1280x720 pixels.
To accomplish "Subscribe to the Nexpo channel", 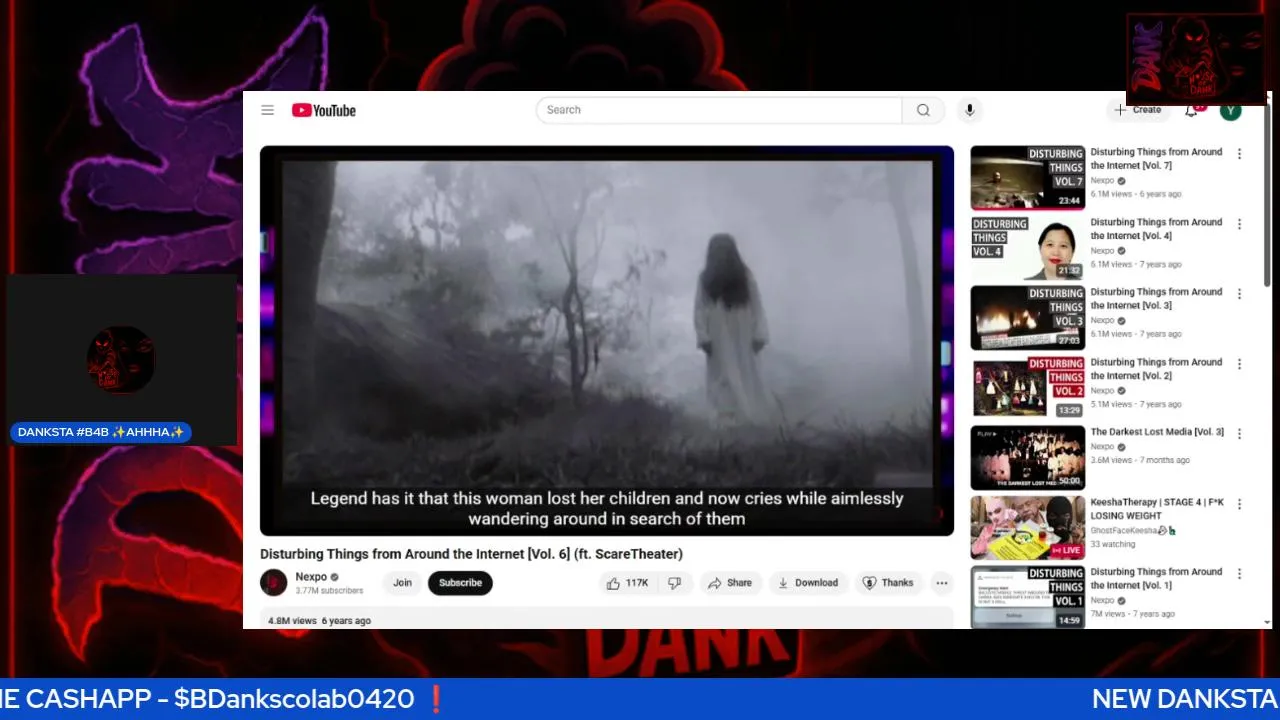I will coord(460,583).
